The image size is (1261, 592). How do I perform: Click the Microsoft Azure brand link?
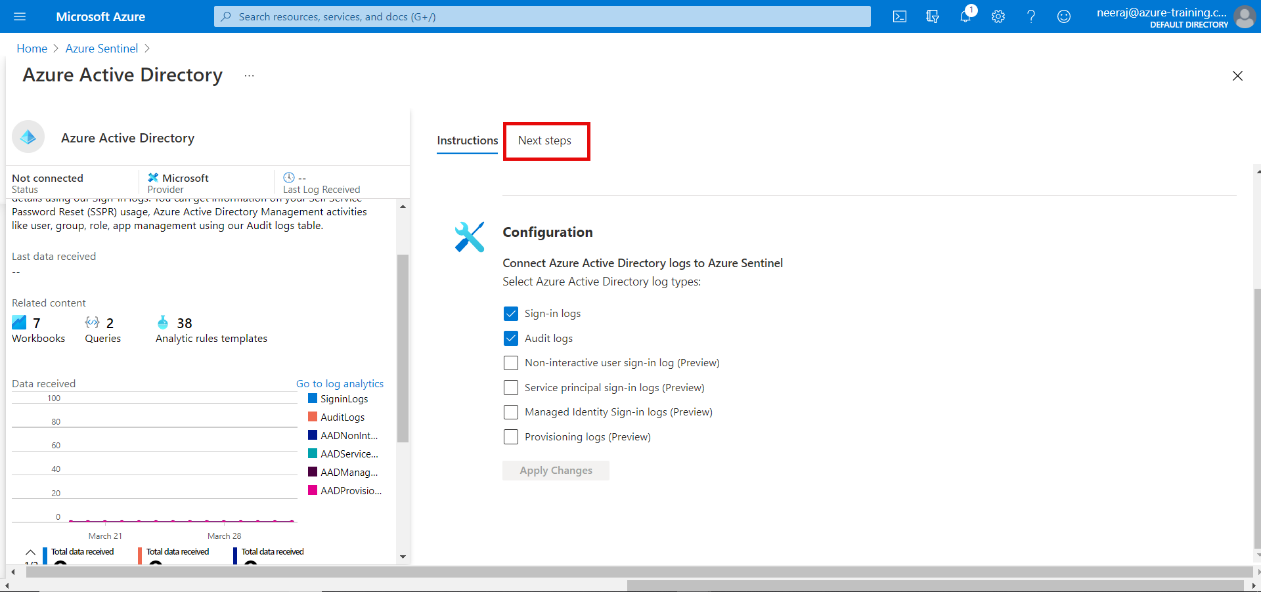click(x=100, y=17)
